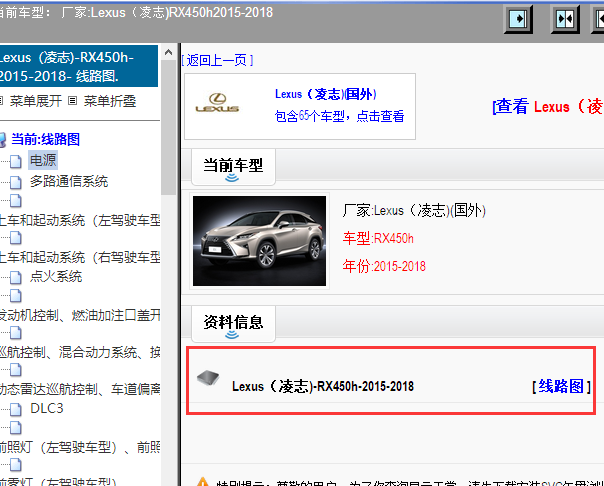This screenshot has width=604, height=486.
Task: Click the collapse-both-sides panel button
Action: click(x=565, y=19)
